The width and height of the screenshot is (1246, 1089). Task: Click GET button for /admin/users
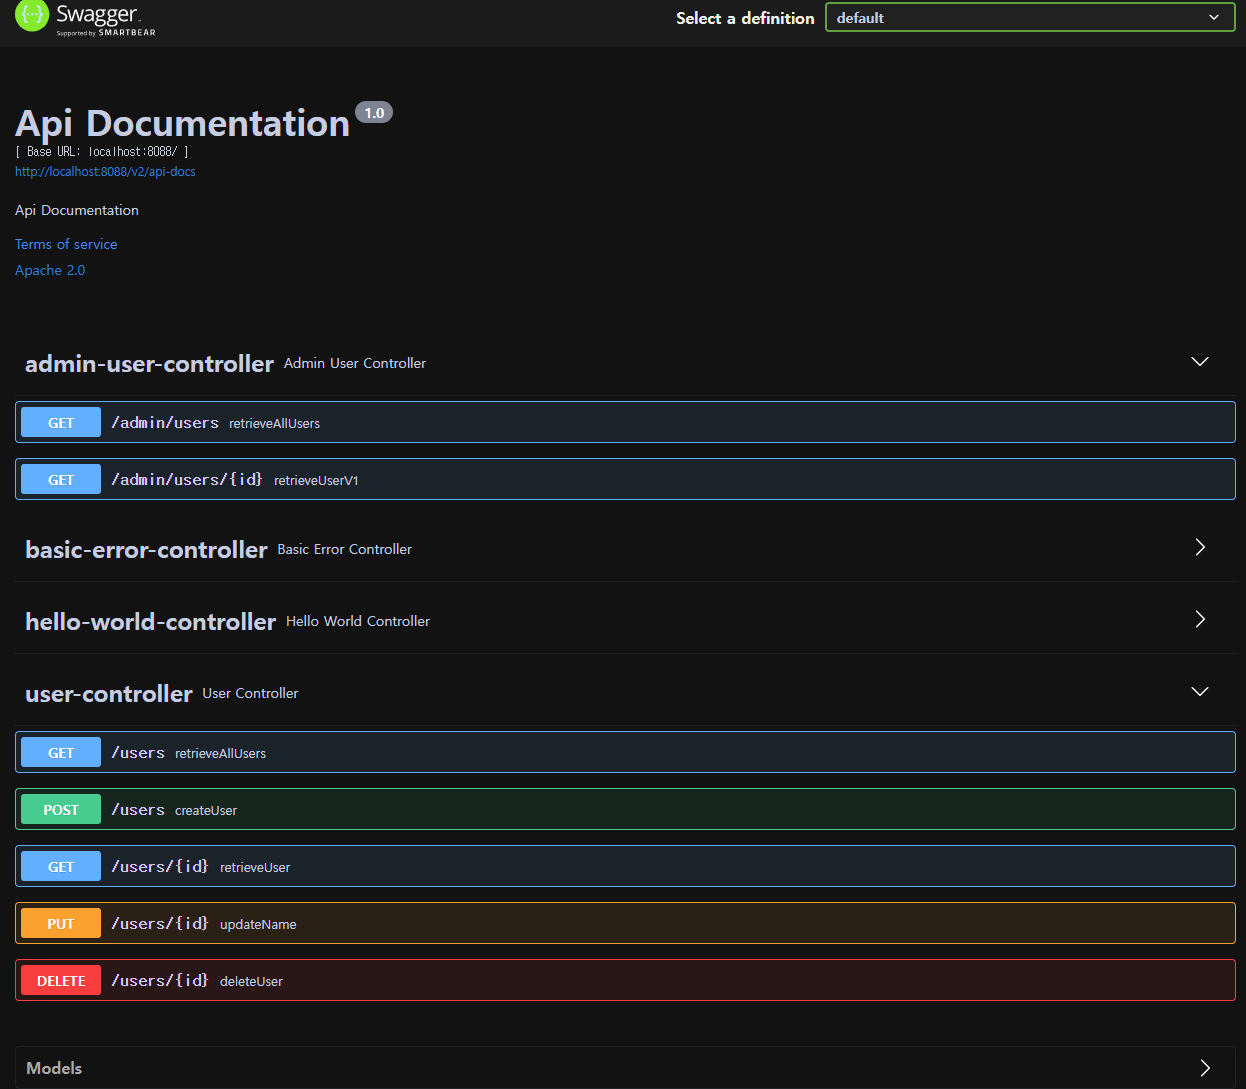[61, 423]
